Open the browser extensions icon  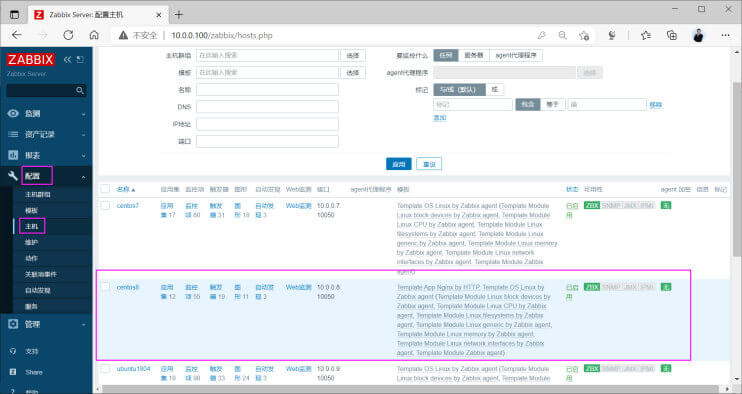tap(612, 35)
